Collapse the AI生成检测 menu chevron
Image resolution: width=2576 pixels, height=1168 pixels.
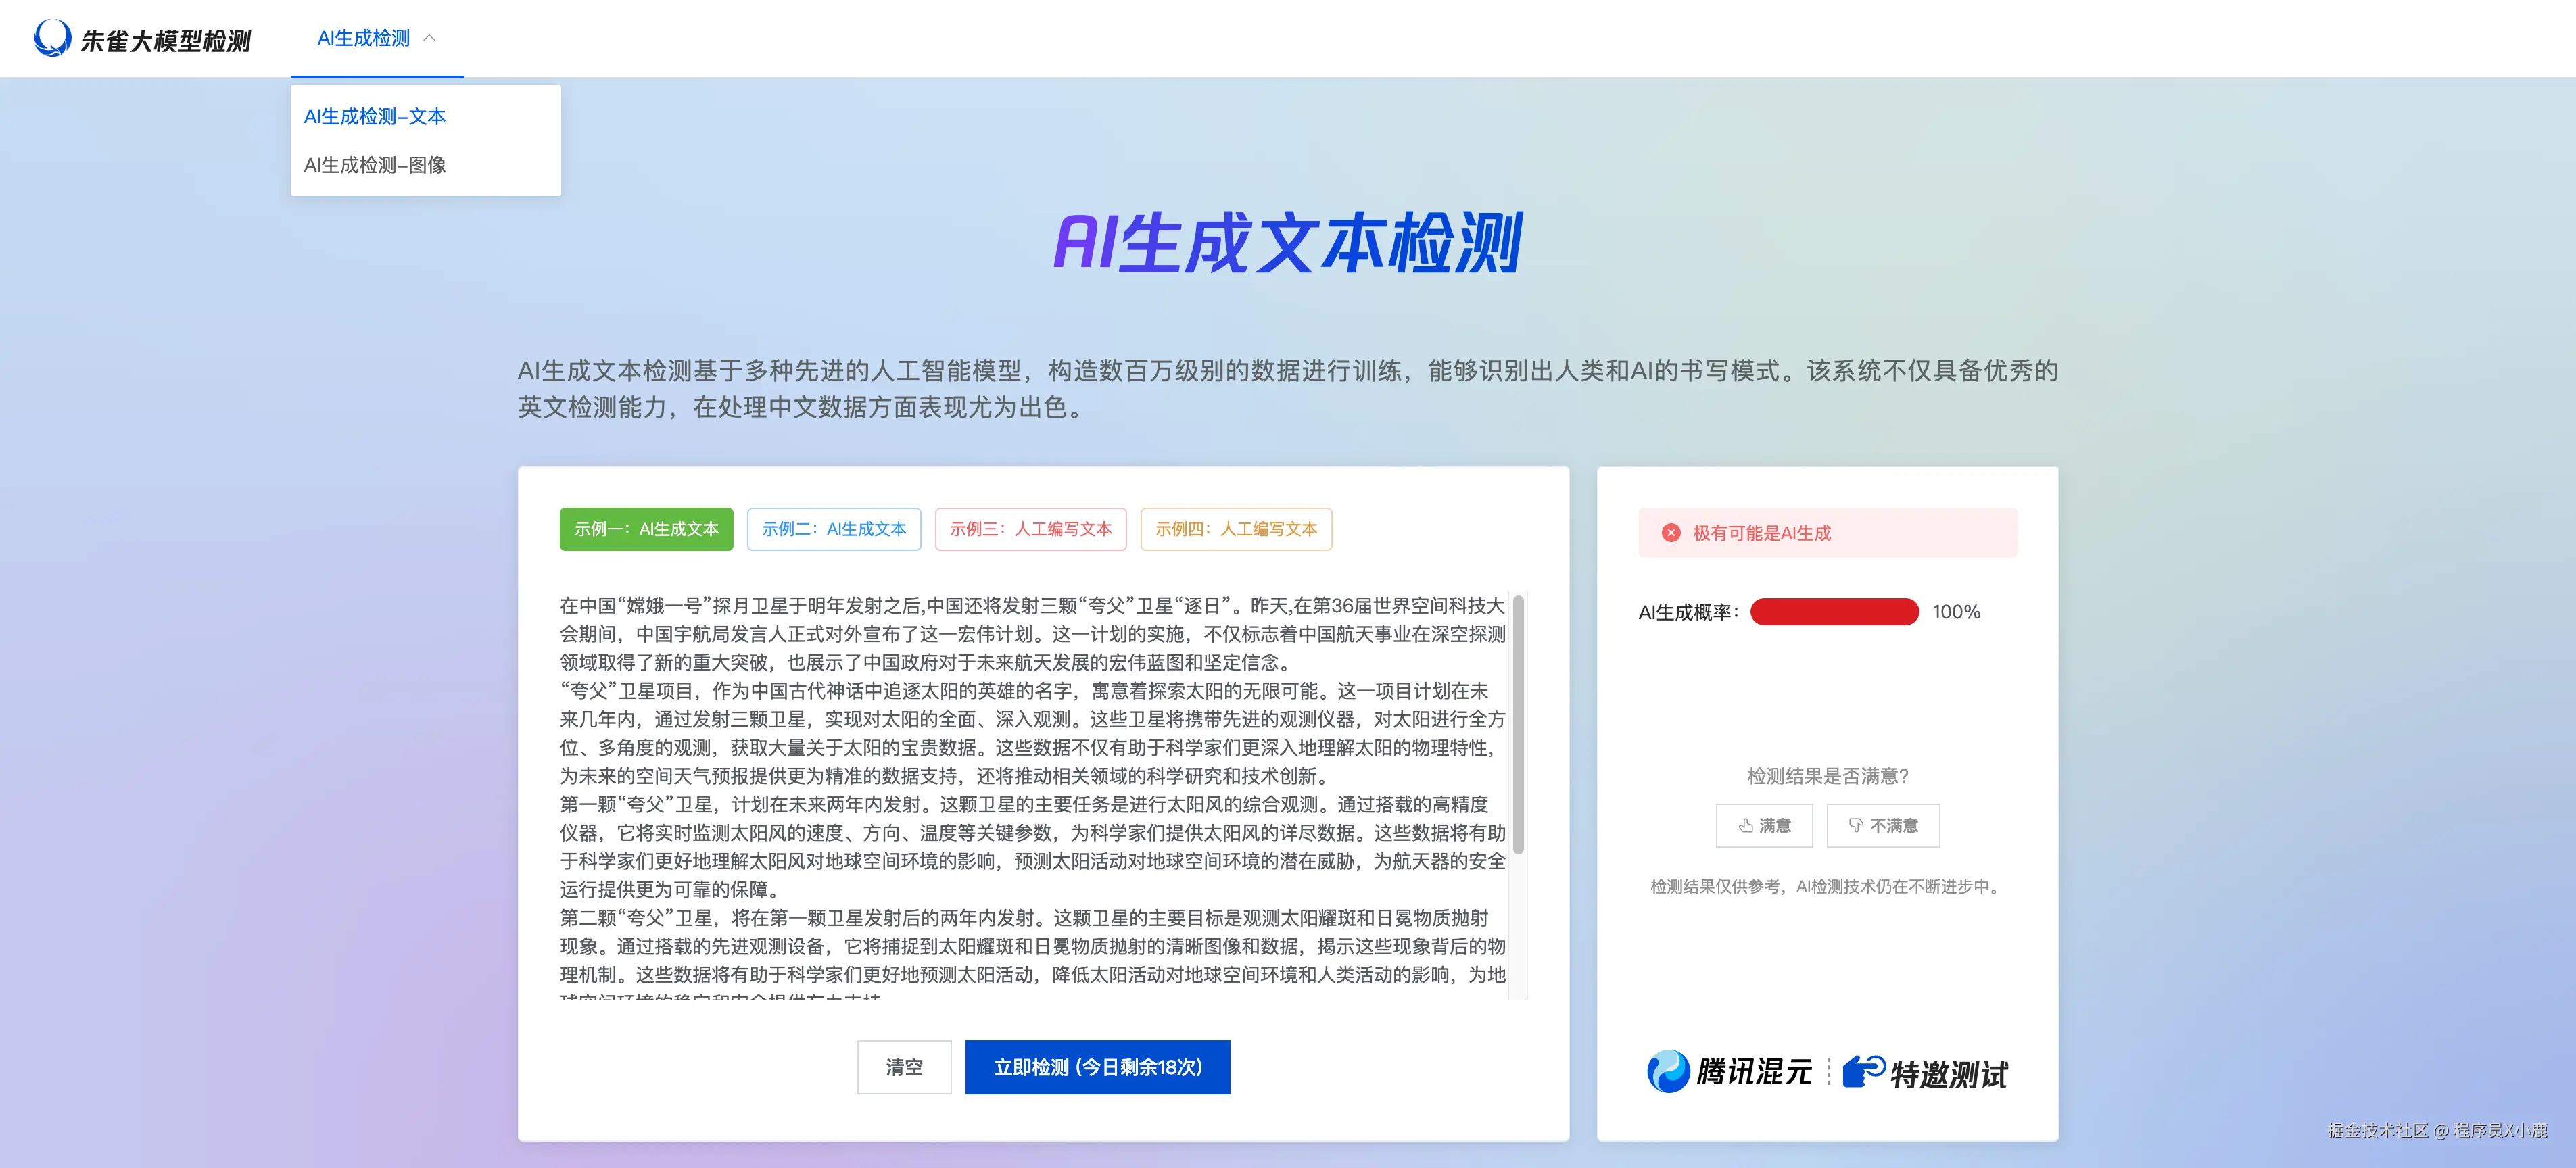tap(430, 38)
